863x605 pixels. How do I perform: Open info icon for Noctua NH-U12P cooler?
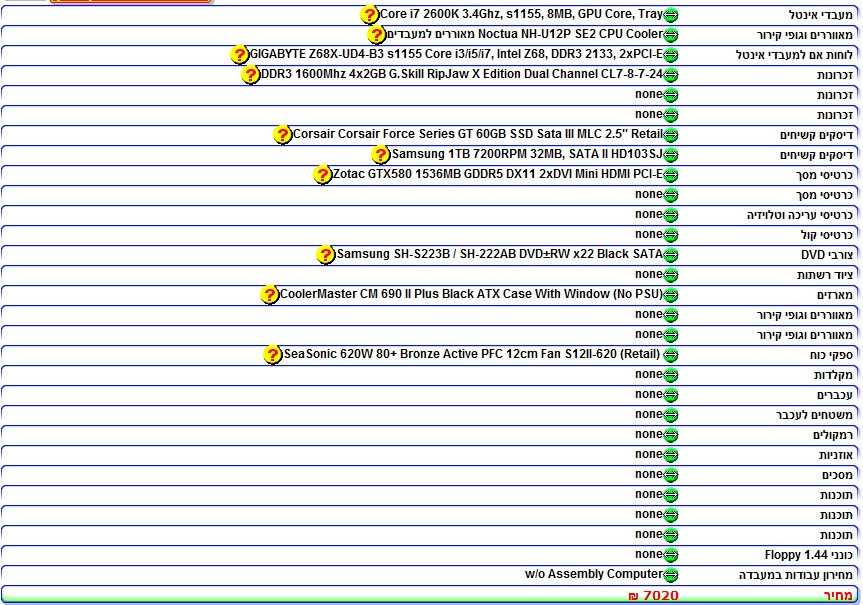(x=376, y=35)
